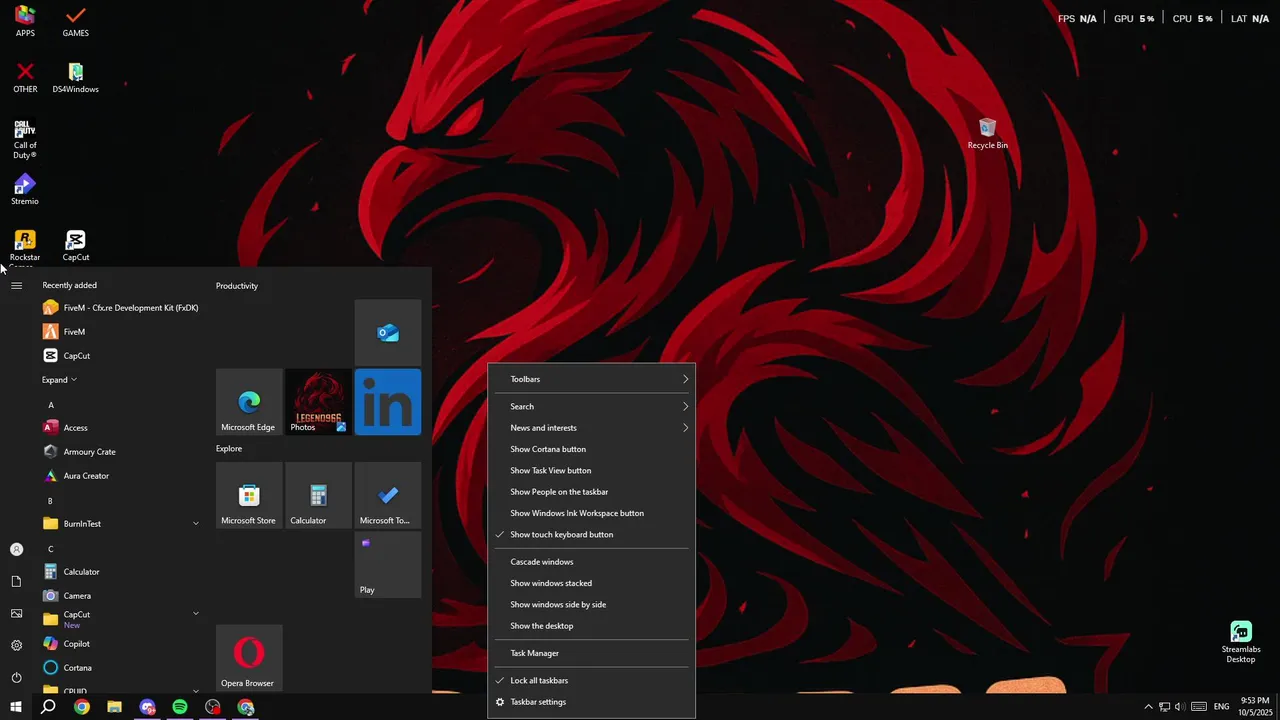Open the touch keyboard tray icon
Viewport: 1280px width, 720px height.
click(x=1198, y=707)
